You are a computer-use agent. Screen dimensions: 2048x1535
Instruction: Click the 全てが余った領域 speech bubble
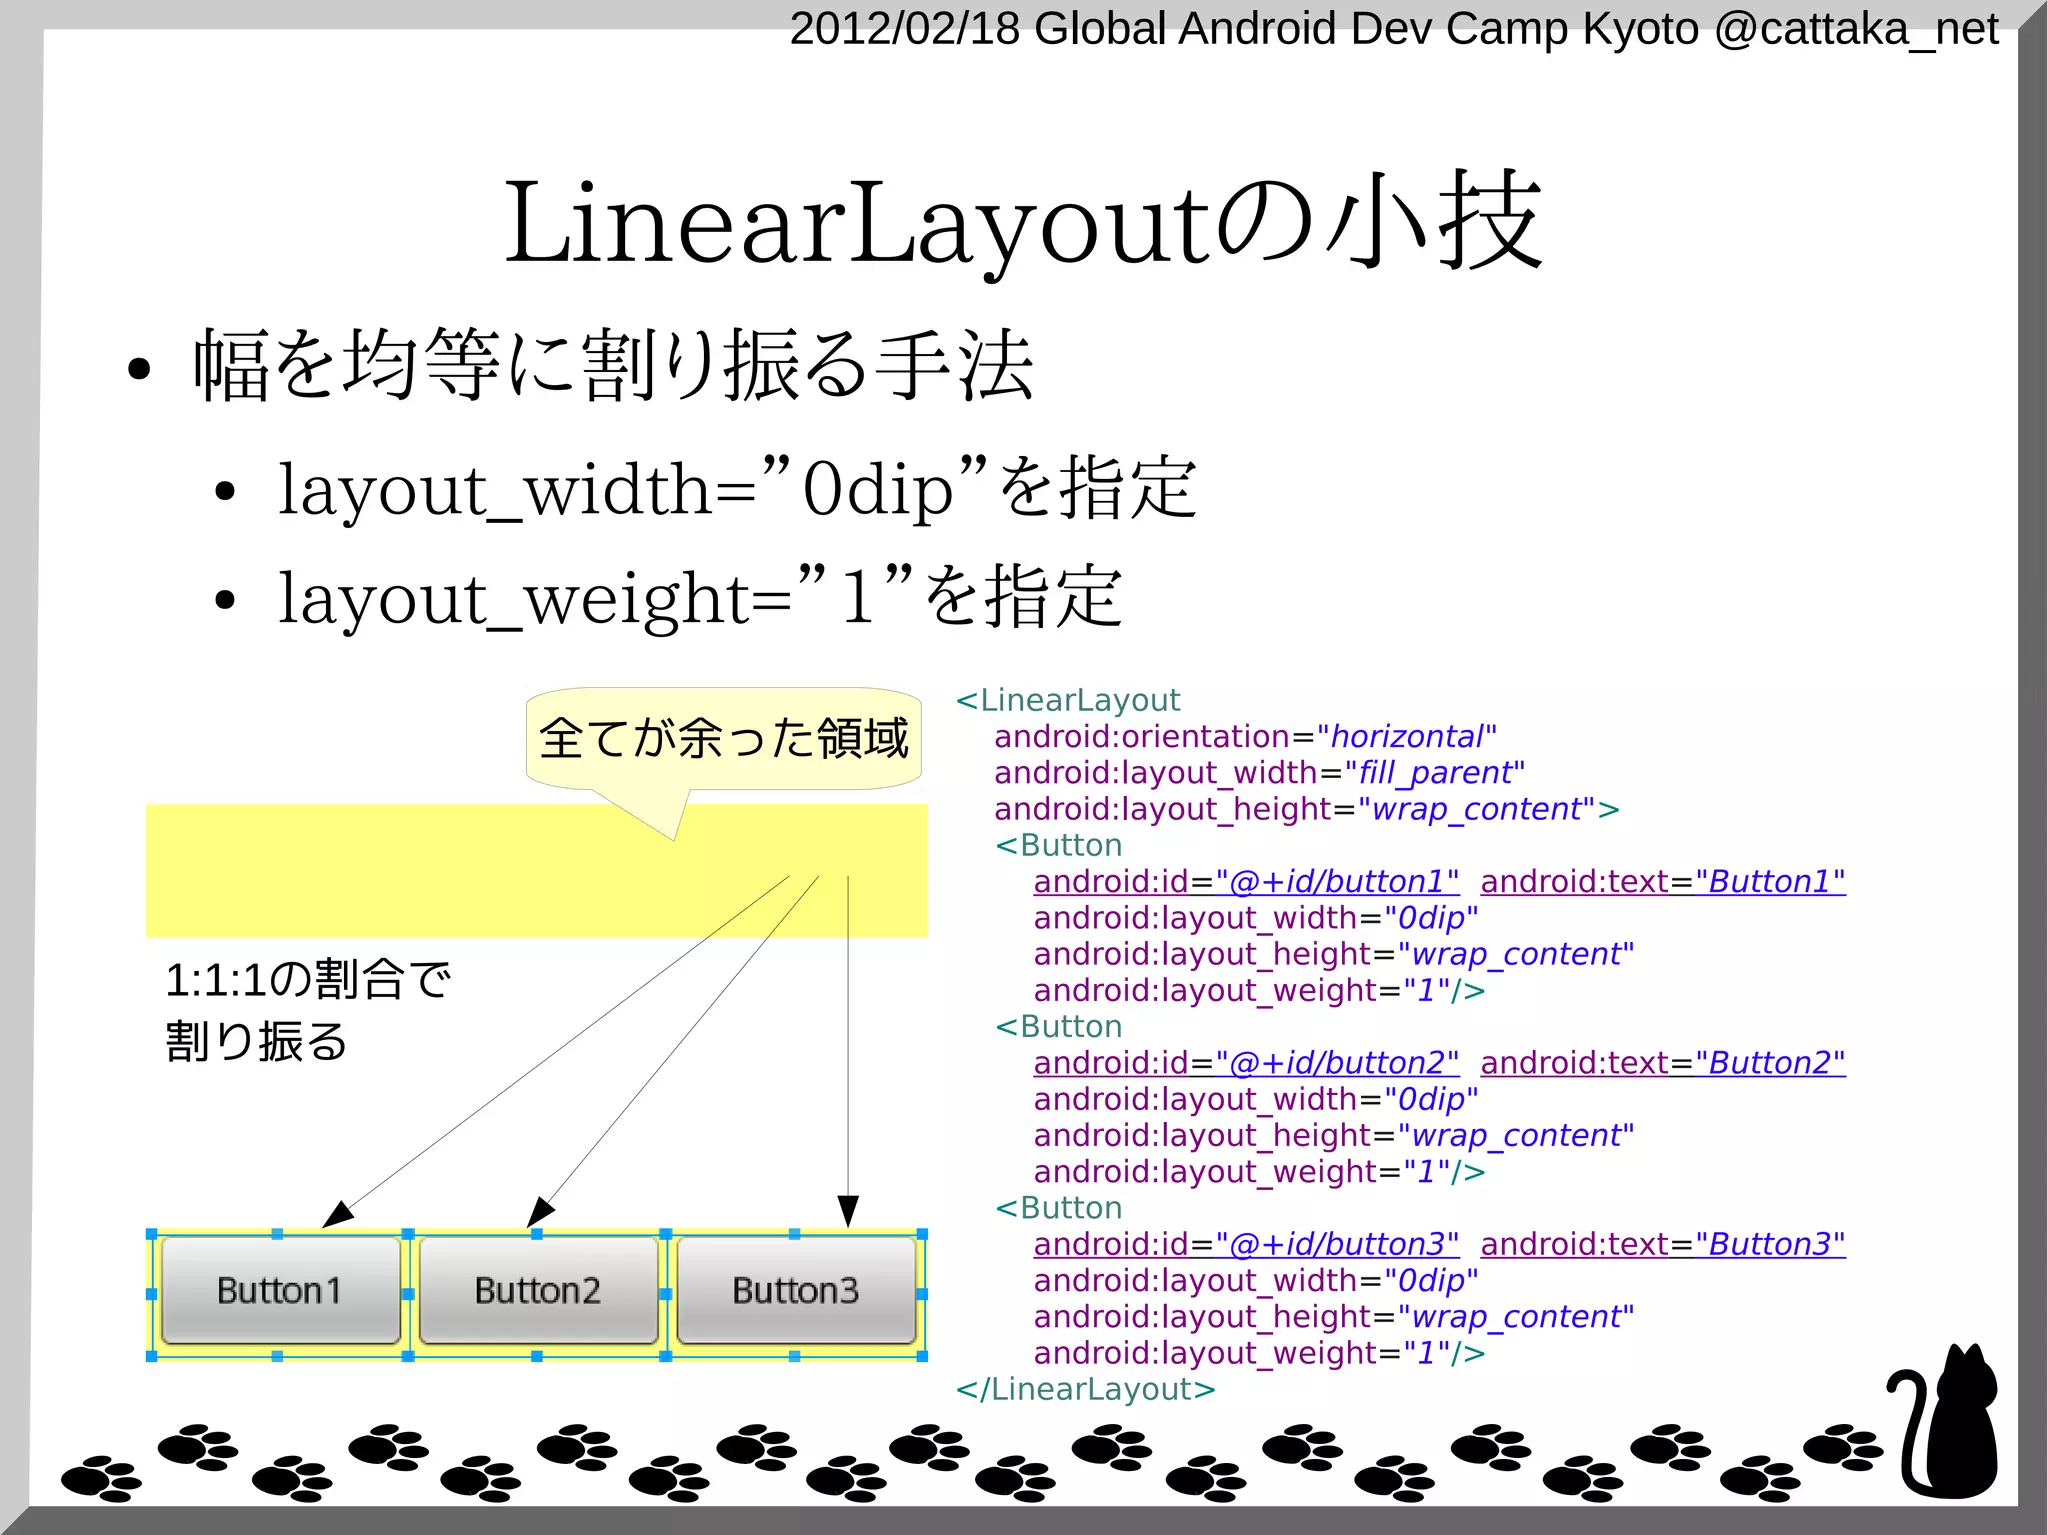723,740
